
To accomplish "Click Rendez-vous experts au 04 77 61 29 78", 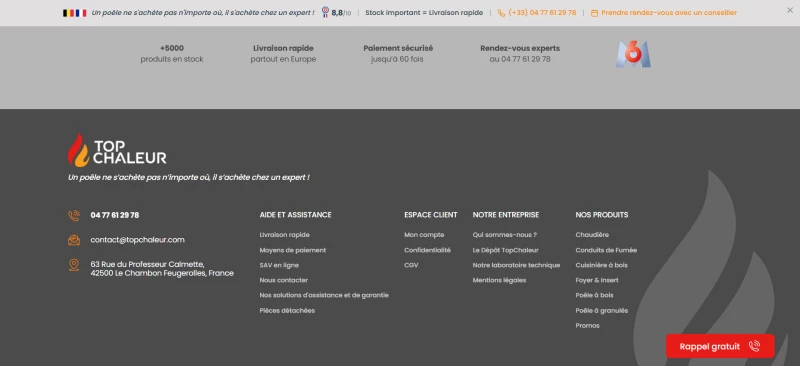I will tap(520, 54).
